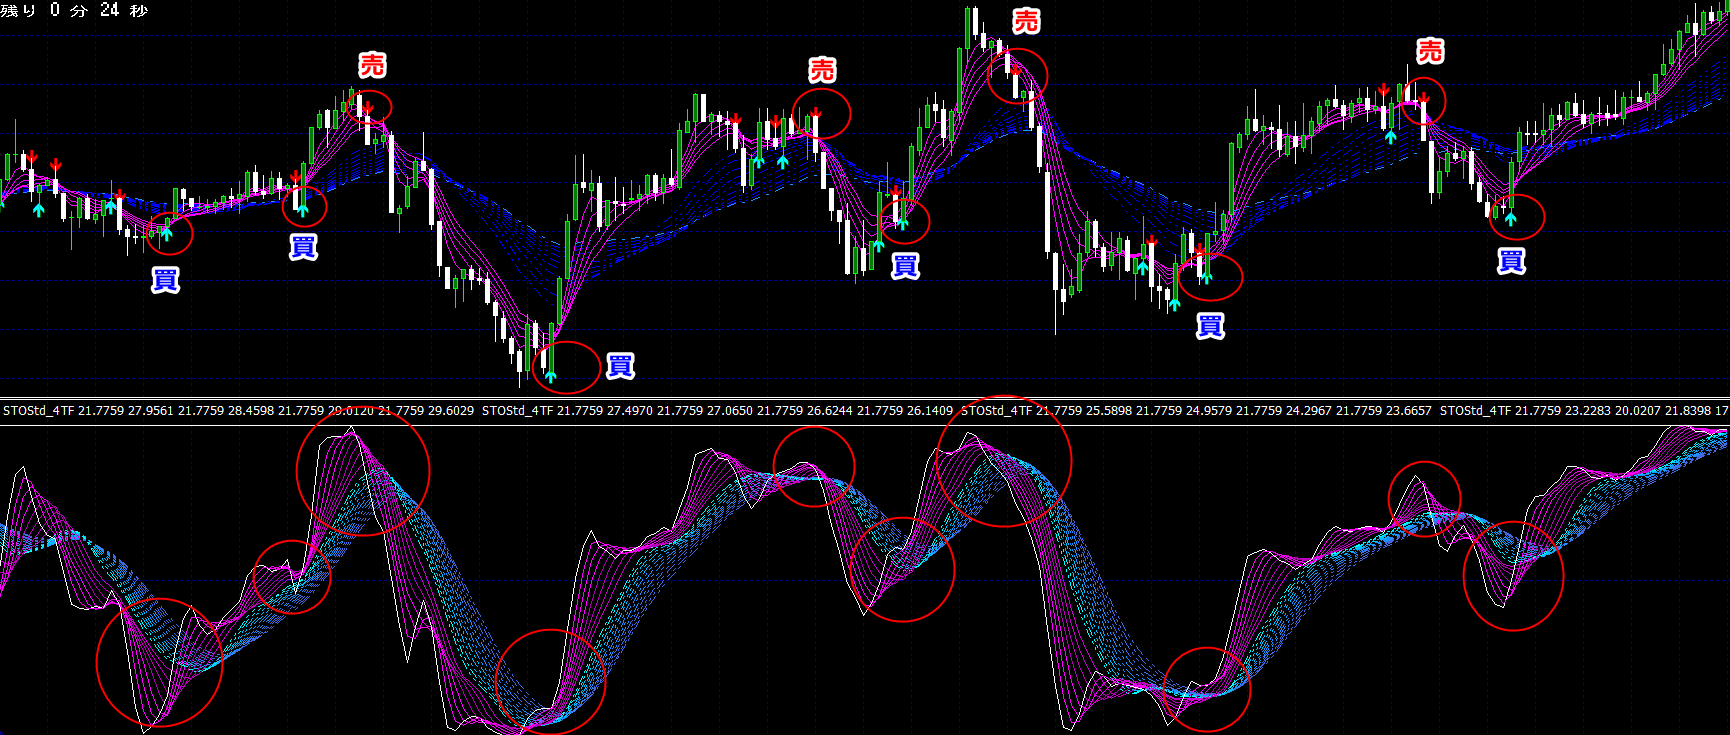Click the indicator value "24.9579"
1730x735 pixels.
coord(1209,411)
